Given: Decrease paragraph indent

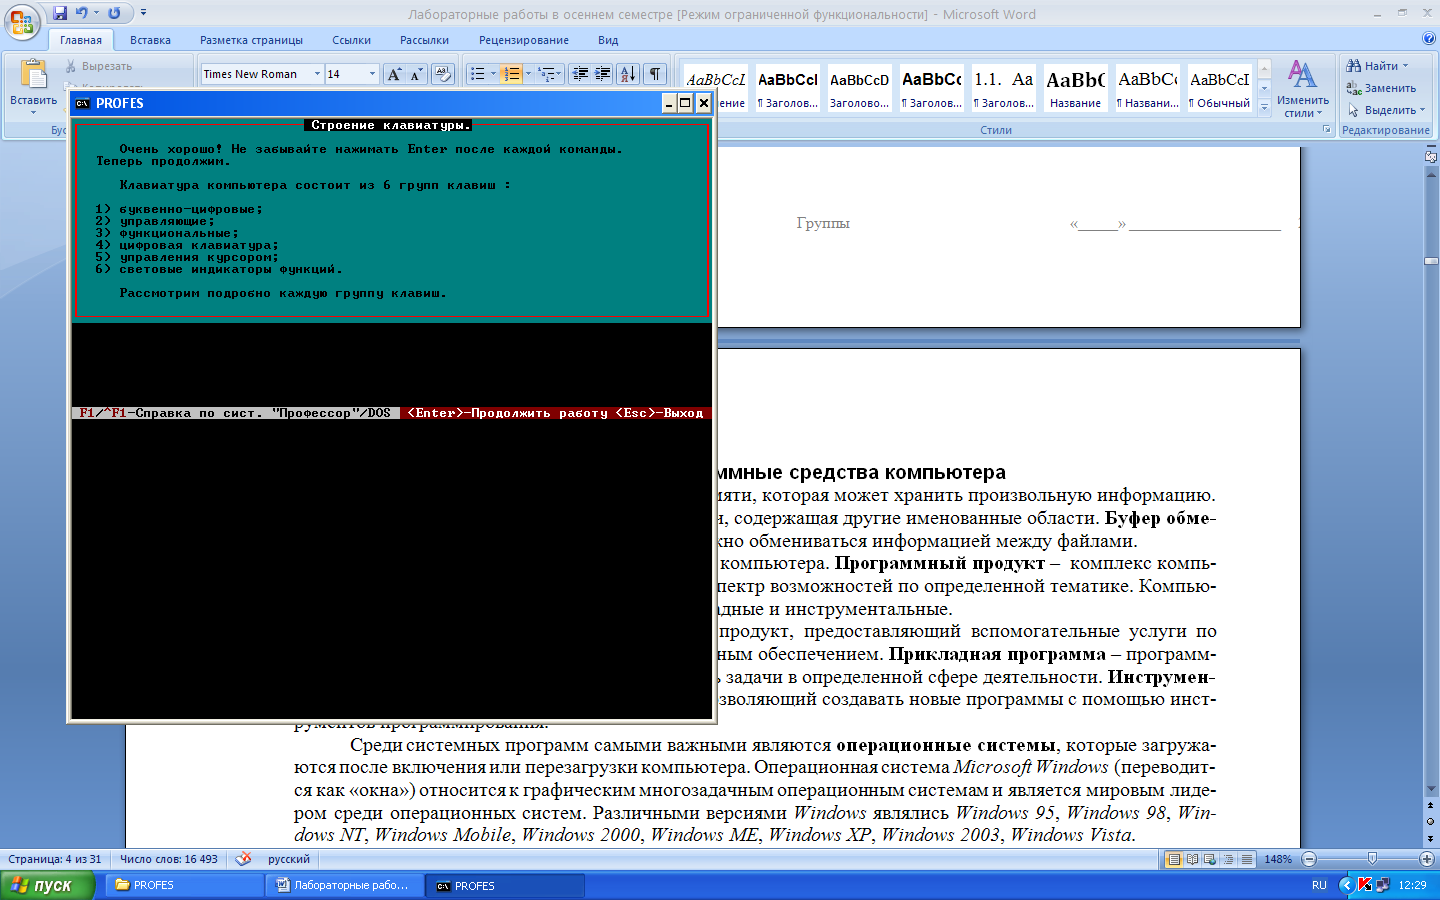Looking at the screenshot, I should click(580, 74).
